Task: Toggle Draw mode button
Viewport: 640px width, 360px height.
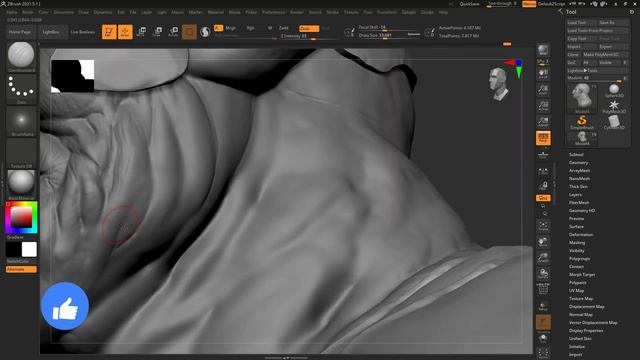Action: pos(125,32)
